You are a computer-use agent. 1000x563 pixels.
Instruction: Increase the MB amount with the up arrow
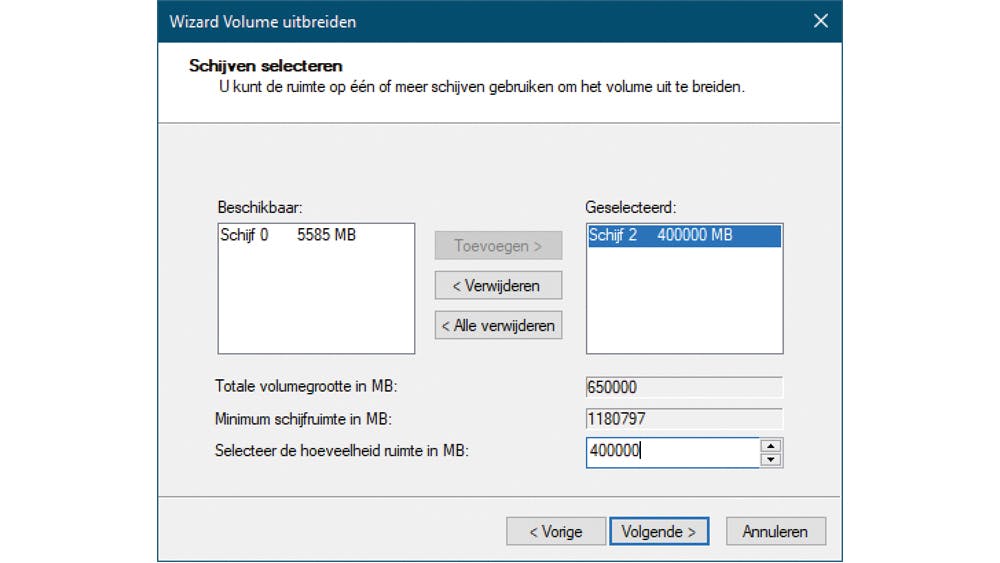[770, 445]
